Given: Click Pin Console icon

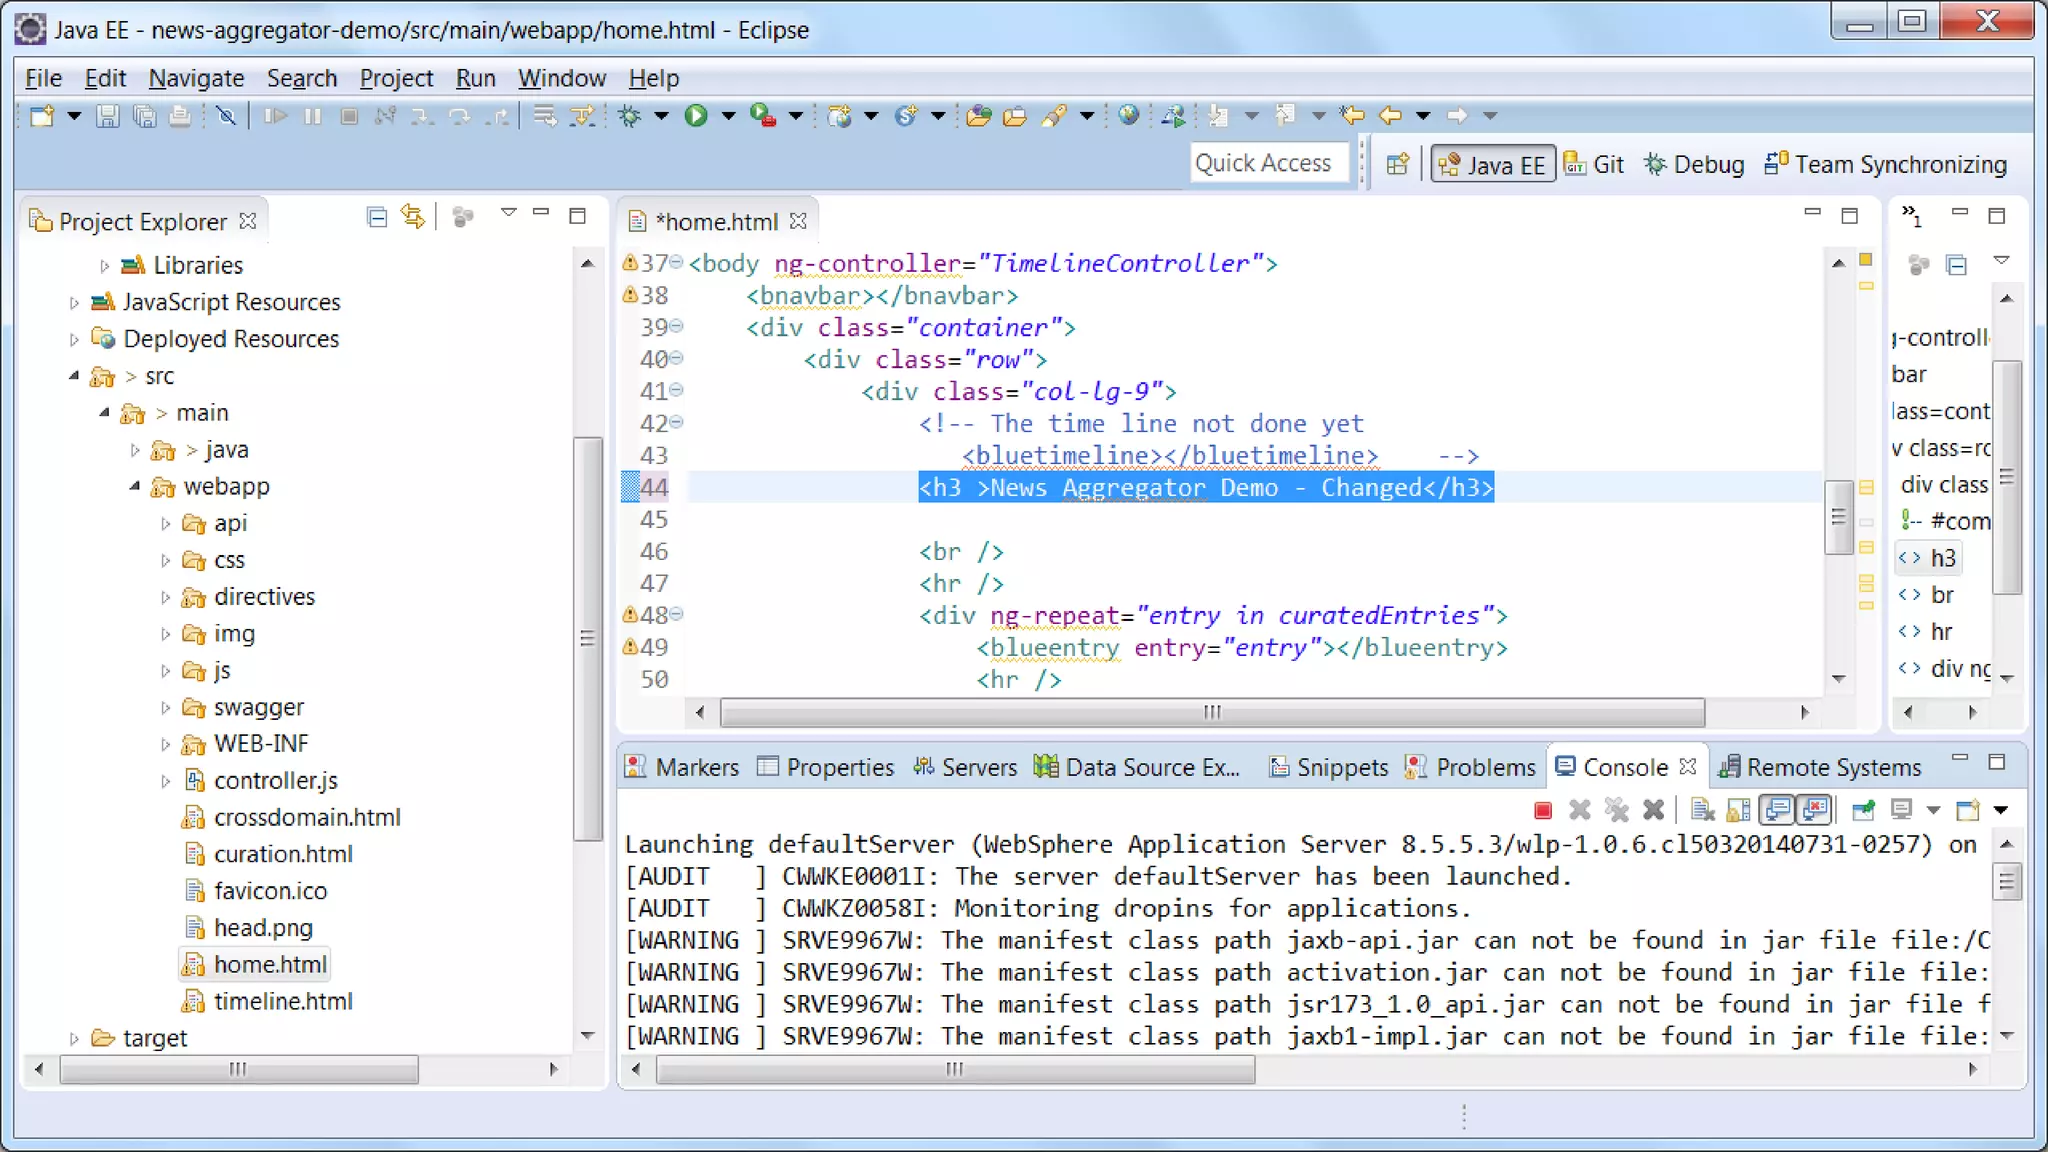Looking at the screenshot, I should [x=1863, y=810].
